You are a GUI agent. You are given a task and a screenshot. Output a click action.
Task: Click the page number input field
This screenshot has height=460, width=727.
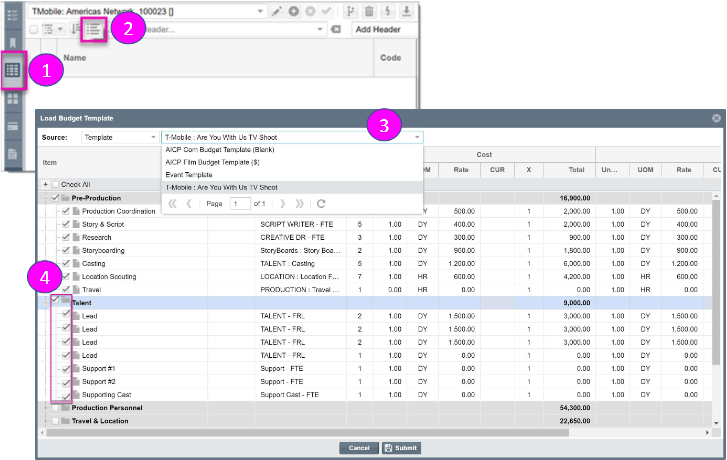[x=240, y=204]
